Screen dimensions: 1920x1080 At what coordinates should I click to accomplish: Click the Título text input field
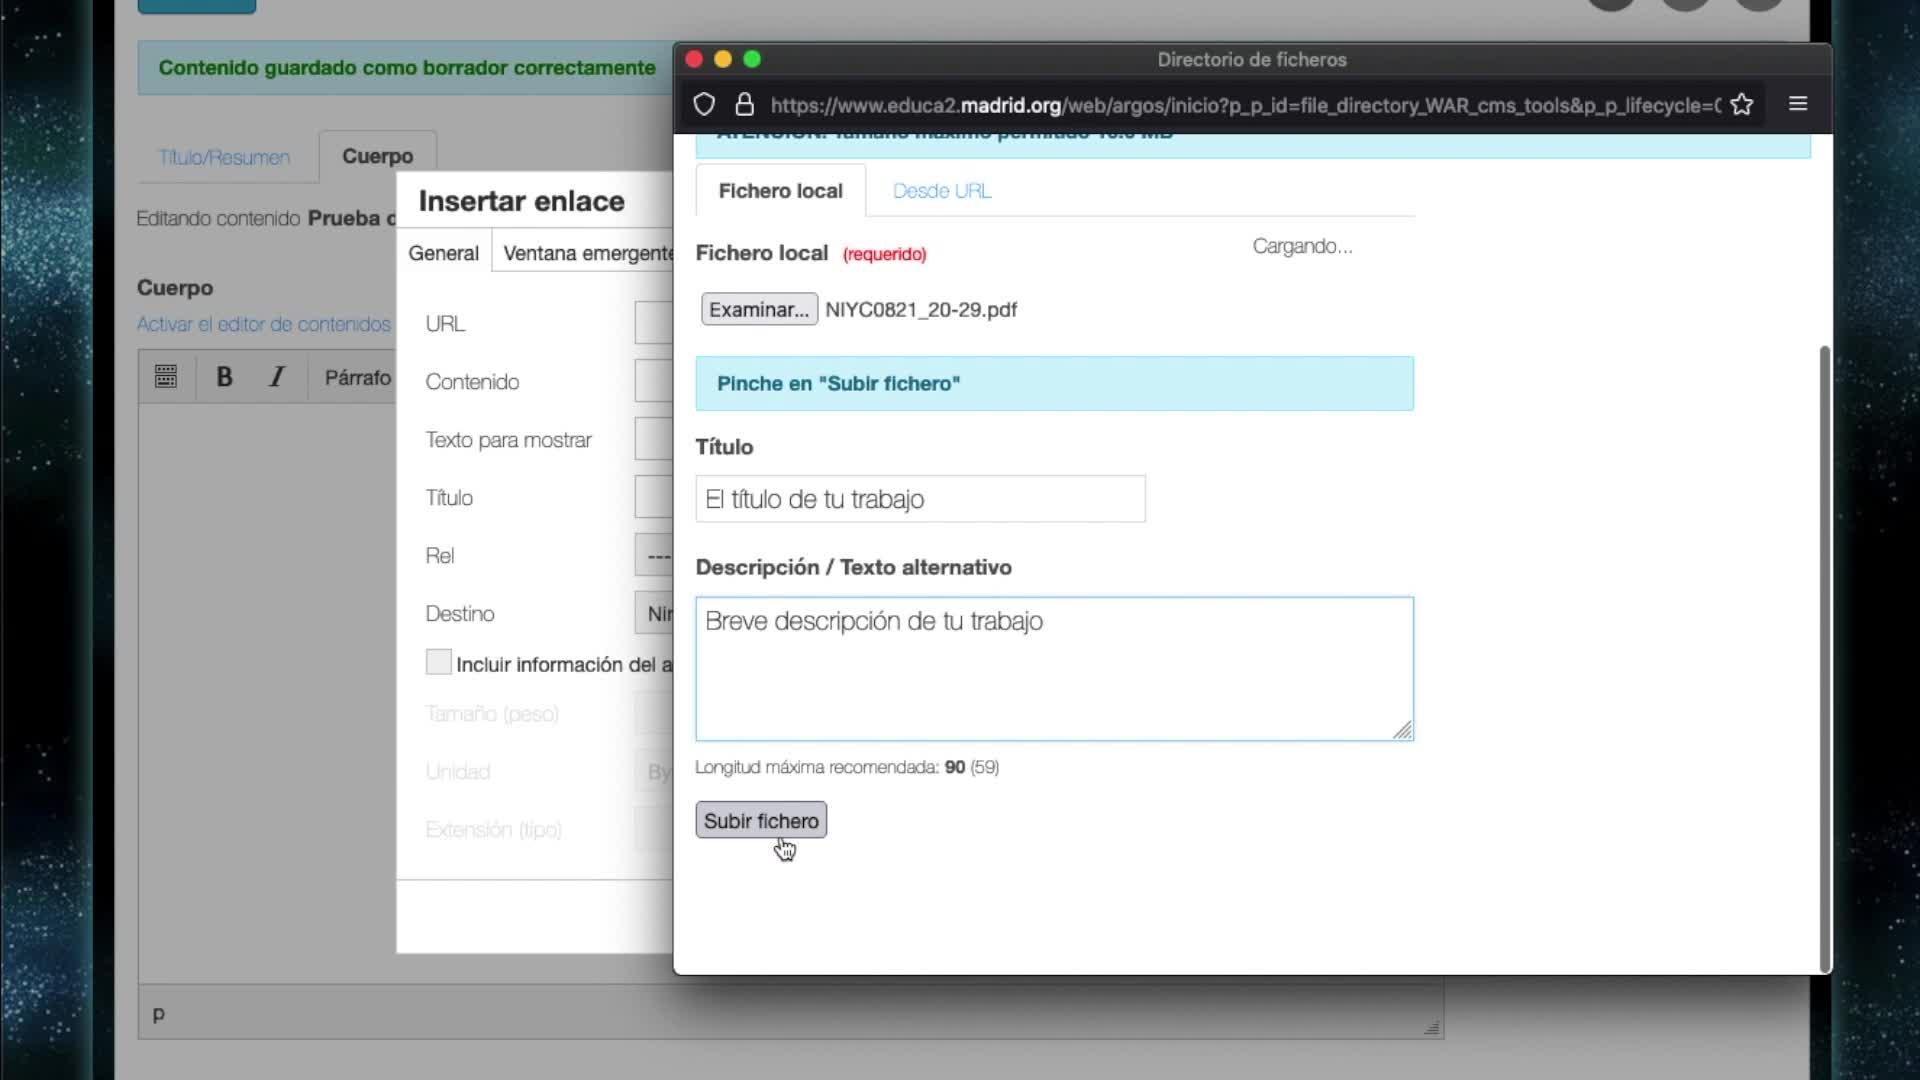click(x=920, y=499)
